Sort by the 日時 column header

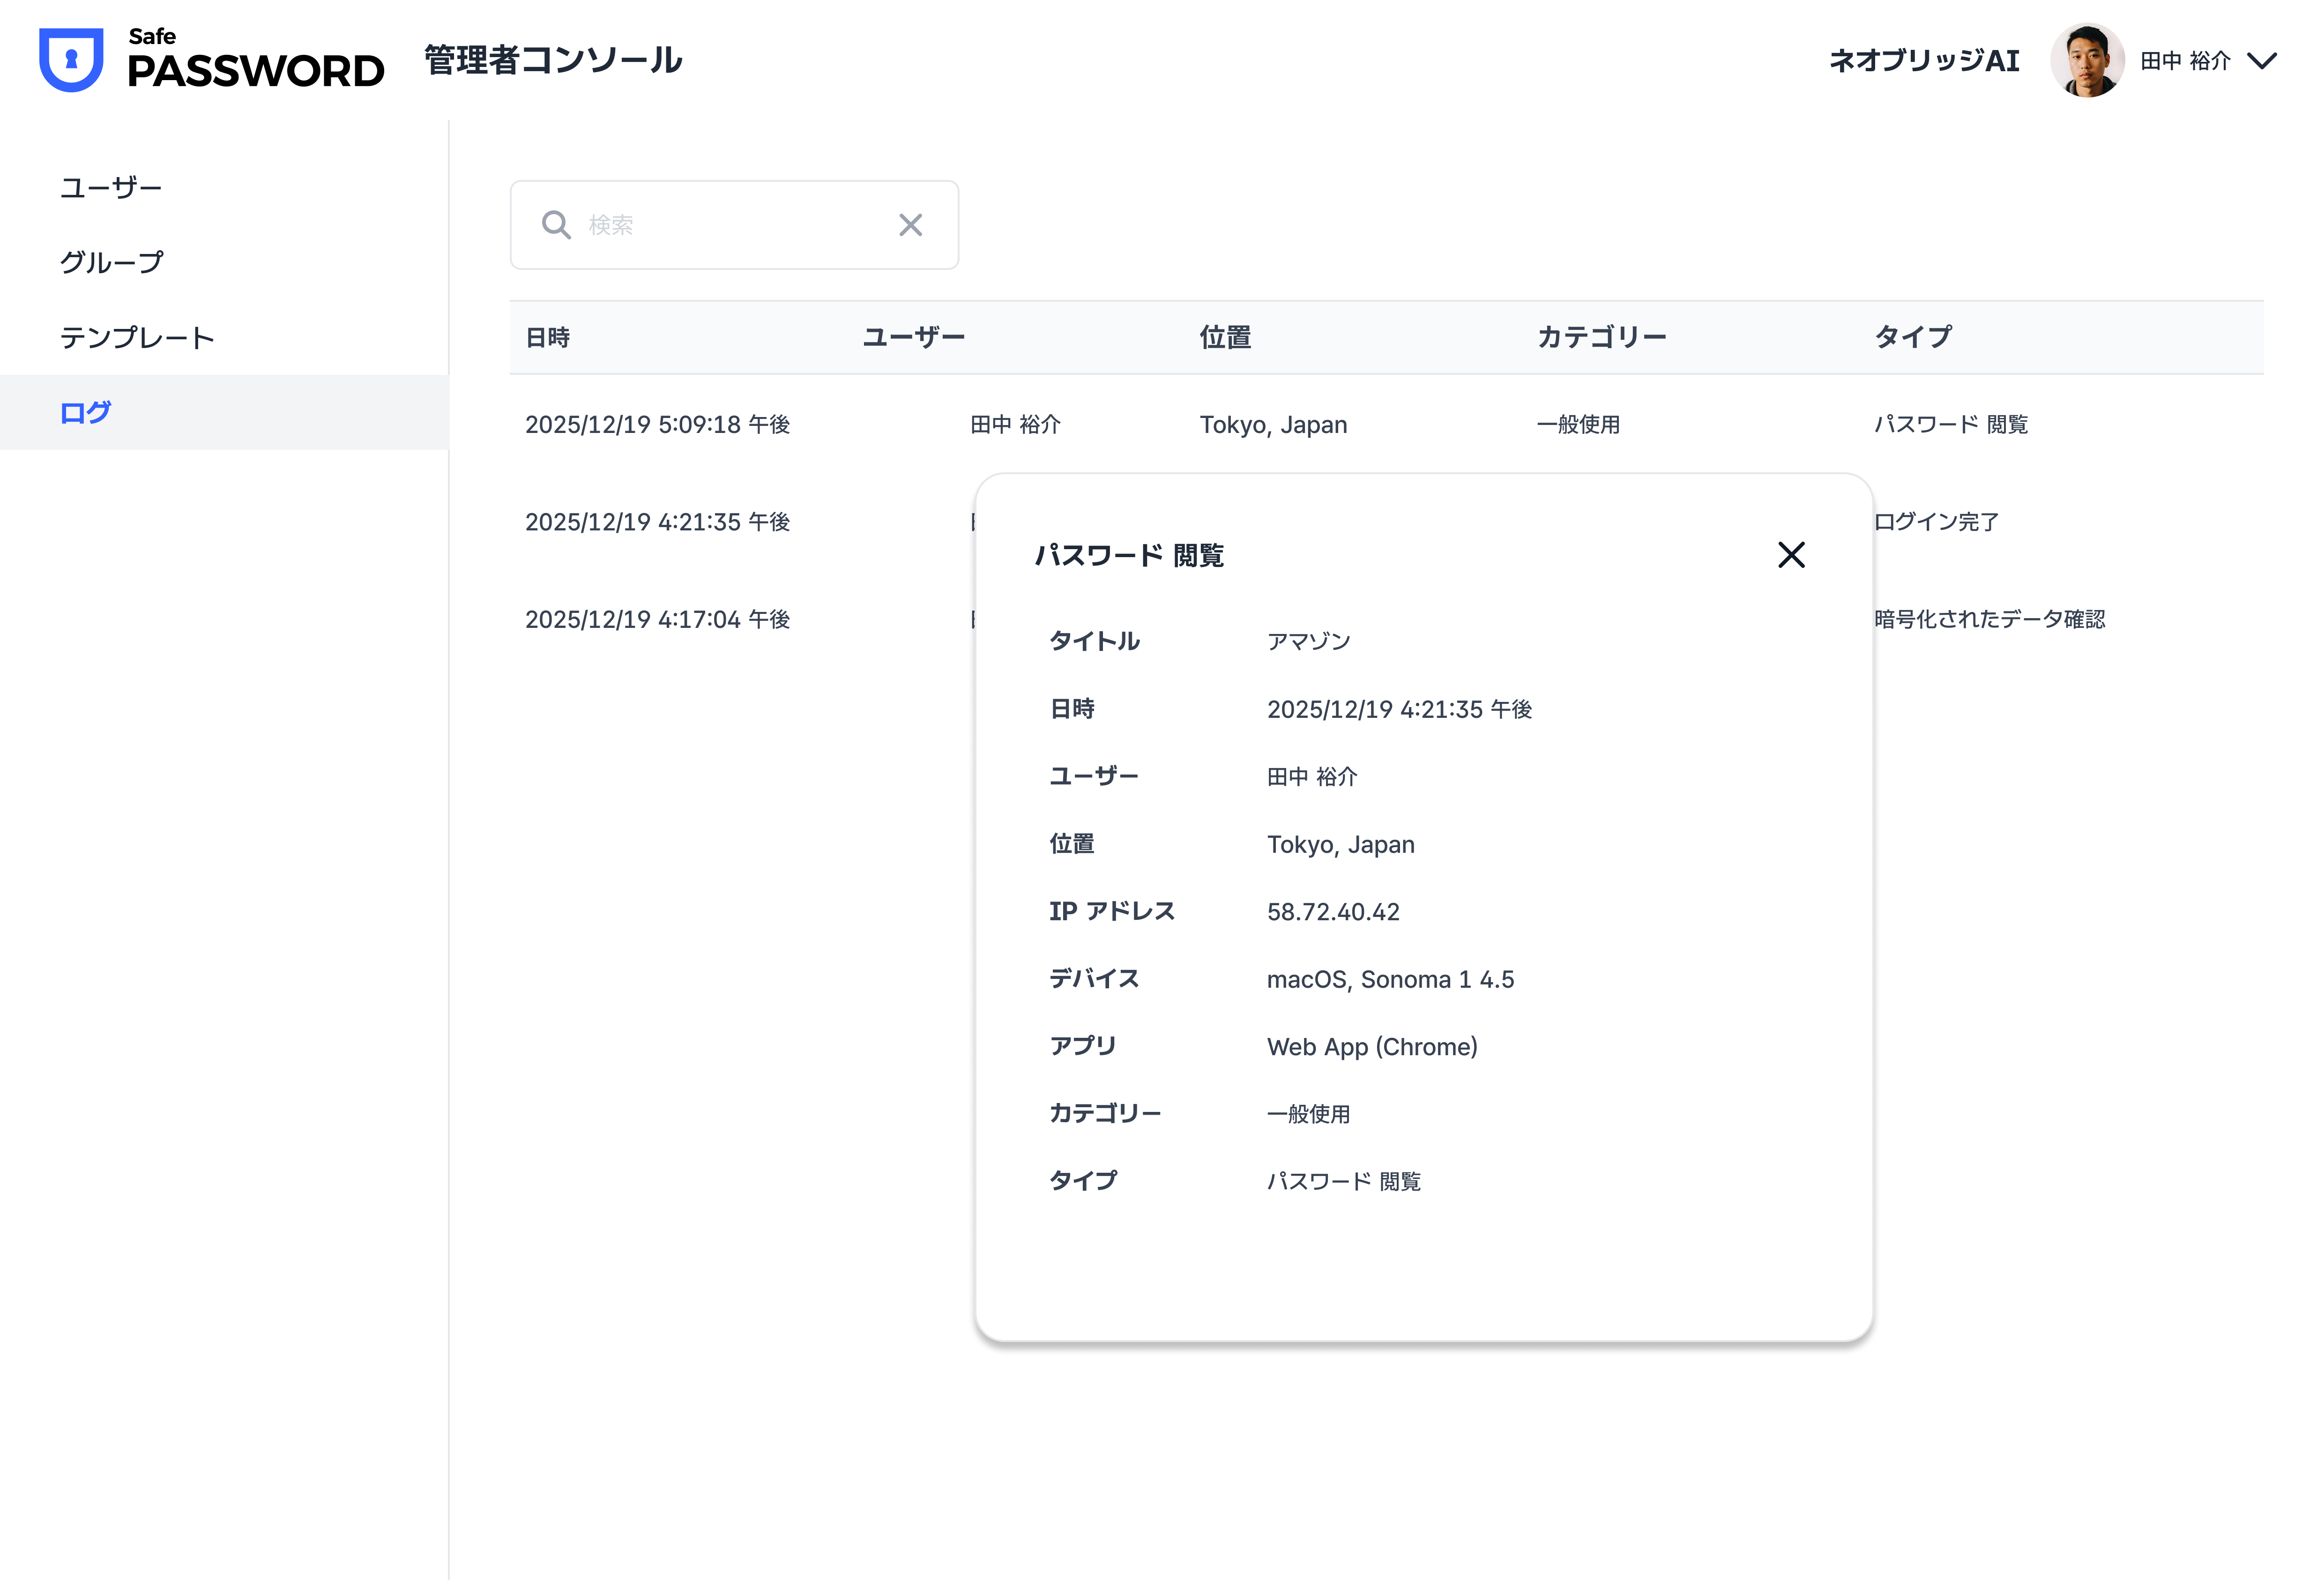pos(548,338)
